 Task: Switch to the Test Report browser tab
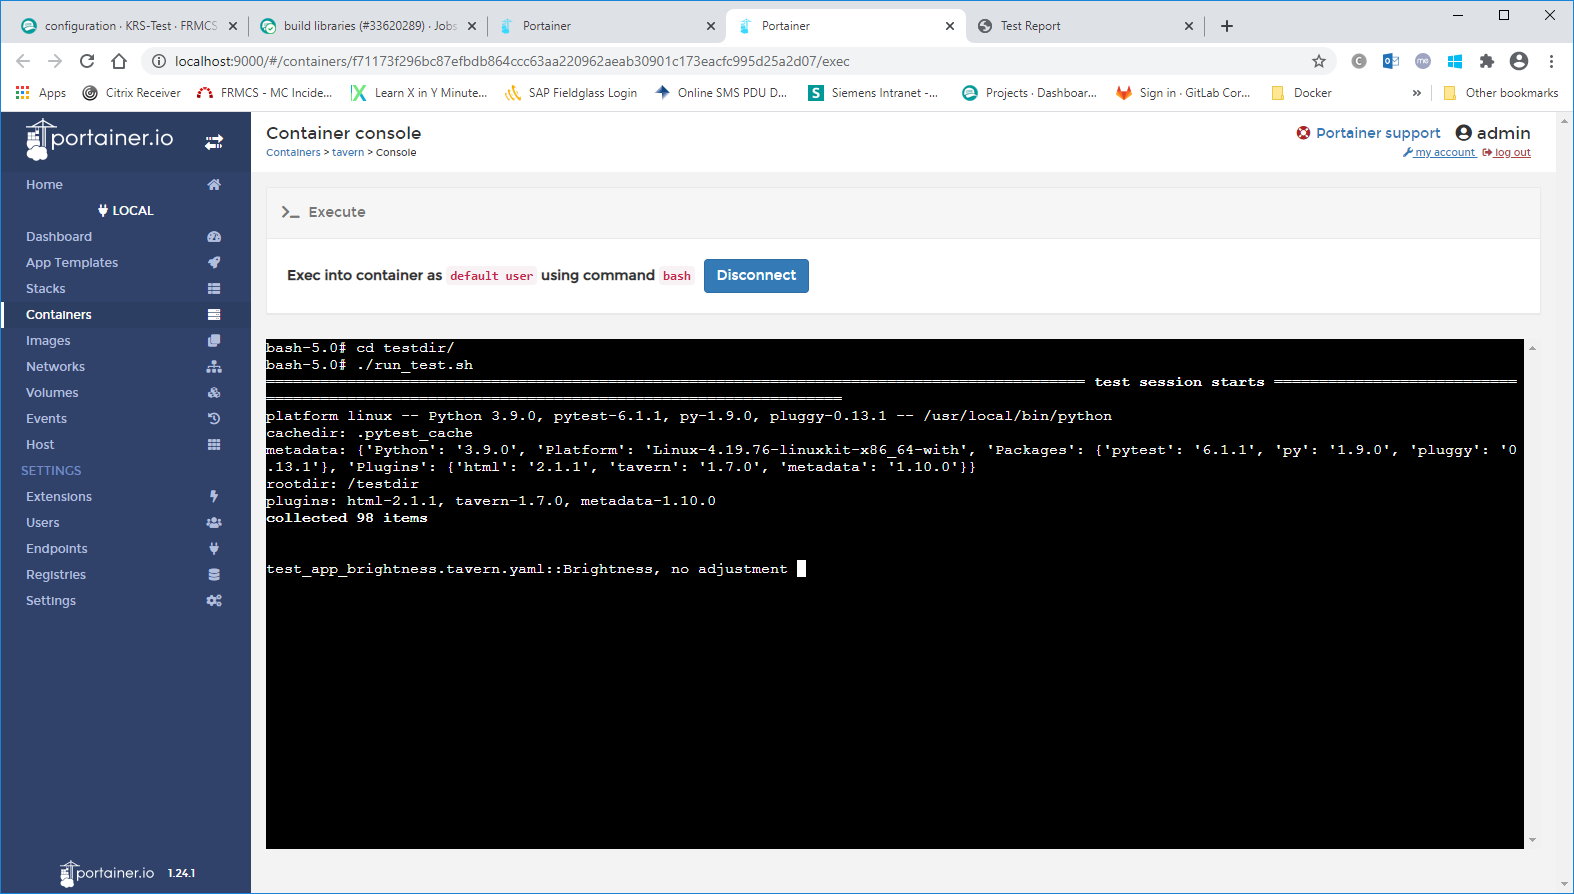click(x=1085, y=26)
